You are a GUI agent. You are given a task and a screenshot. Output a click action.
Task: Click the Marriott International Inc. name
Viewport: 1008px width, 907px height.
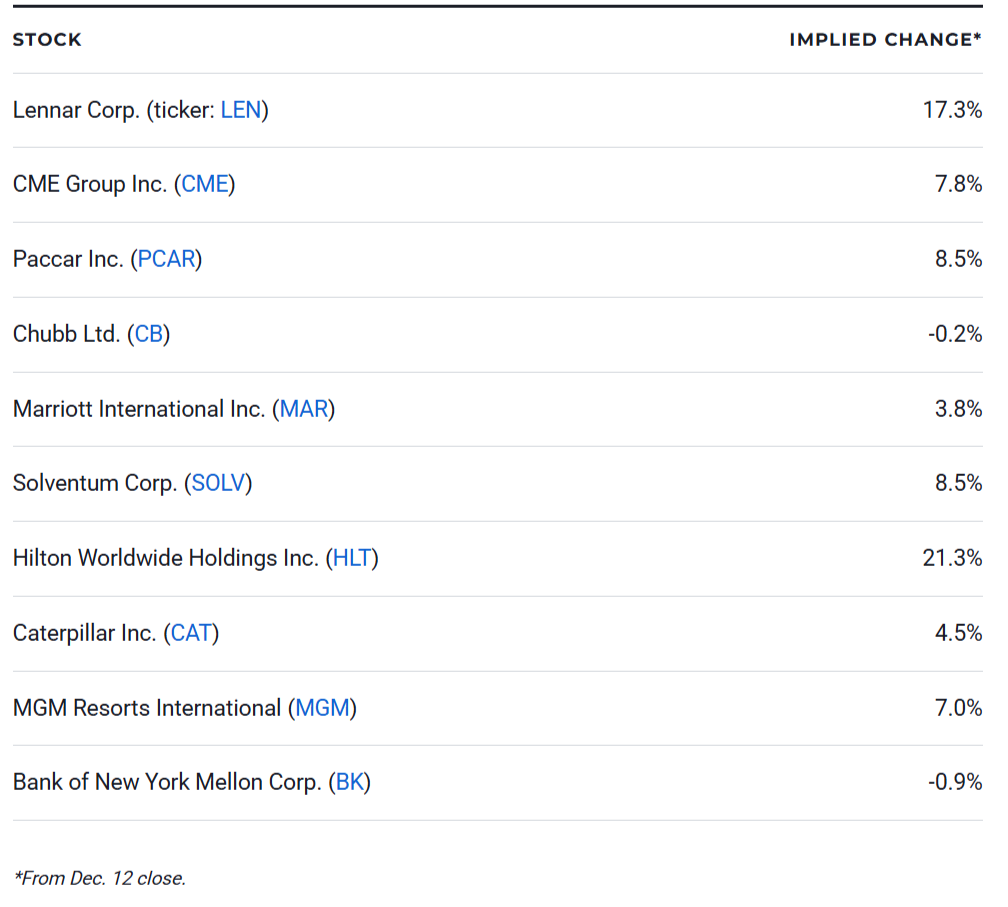(139, 409)
